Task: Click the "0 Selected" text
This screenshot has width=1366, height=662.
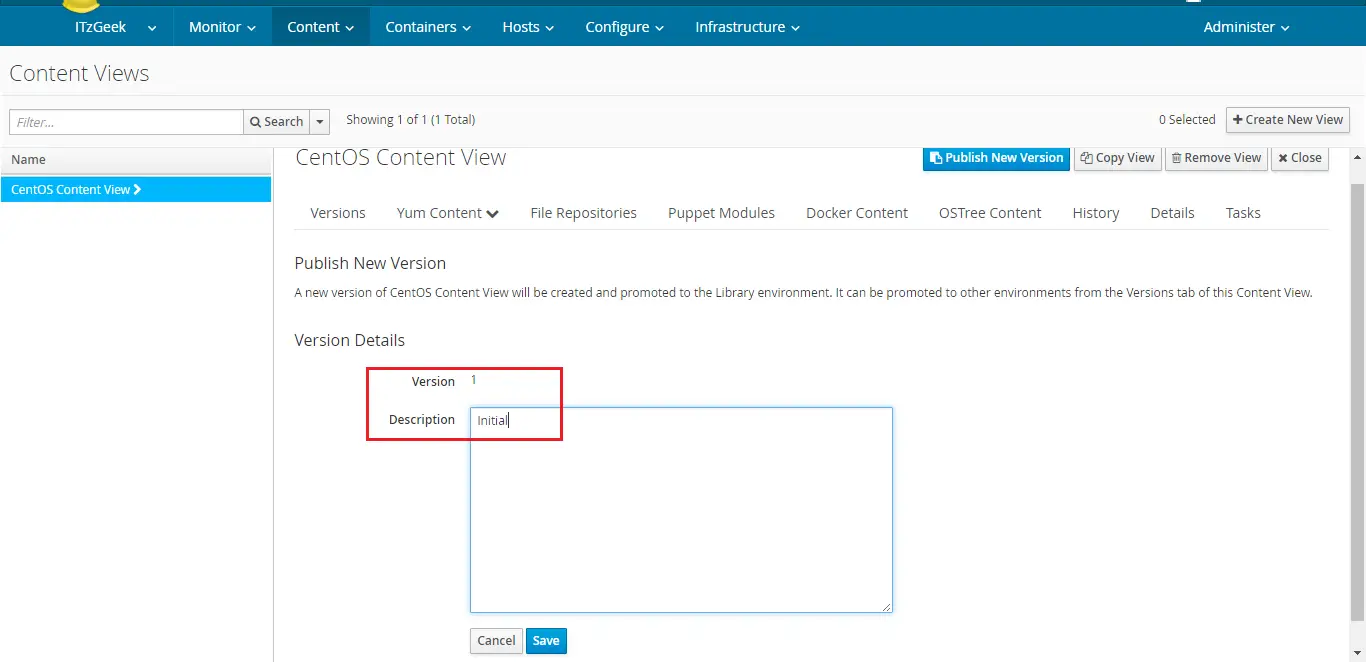Action: 1187,120
